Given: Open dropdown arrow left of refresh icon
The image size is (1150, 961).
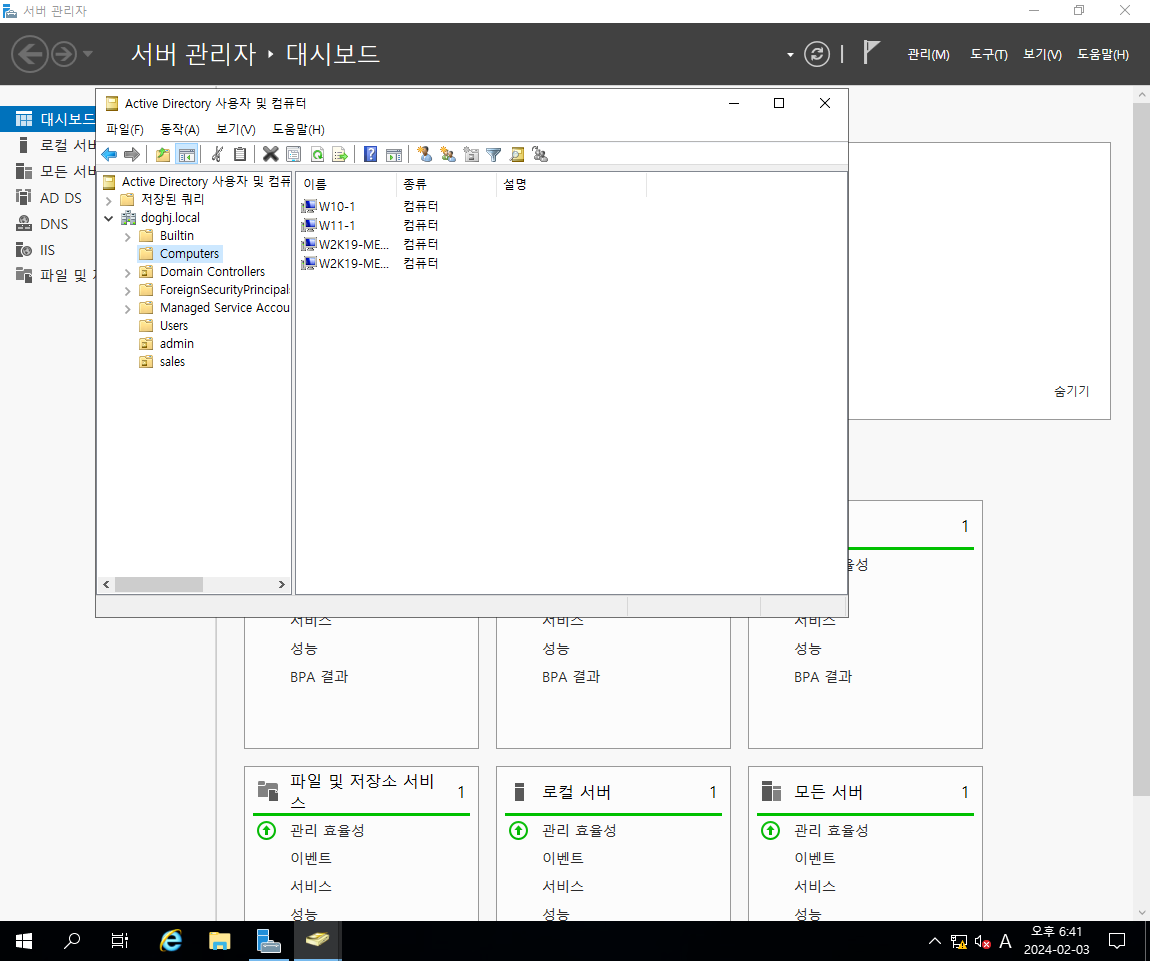Looking at the screenshot, I should (790, 54).
